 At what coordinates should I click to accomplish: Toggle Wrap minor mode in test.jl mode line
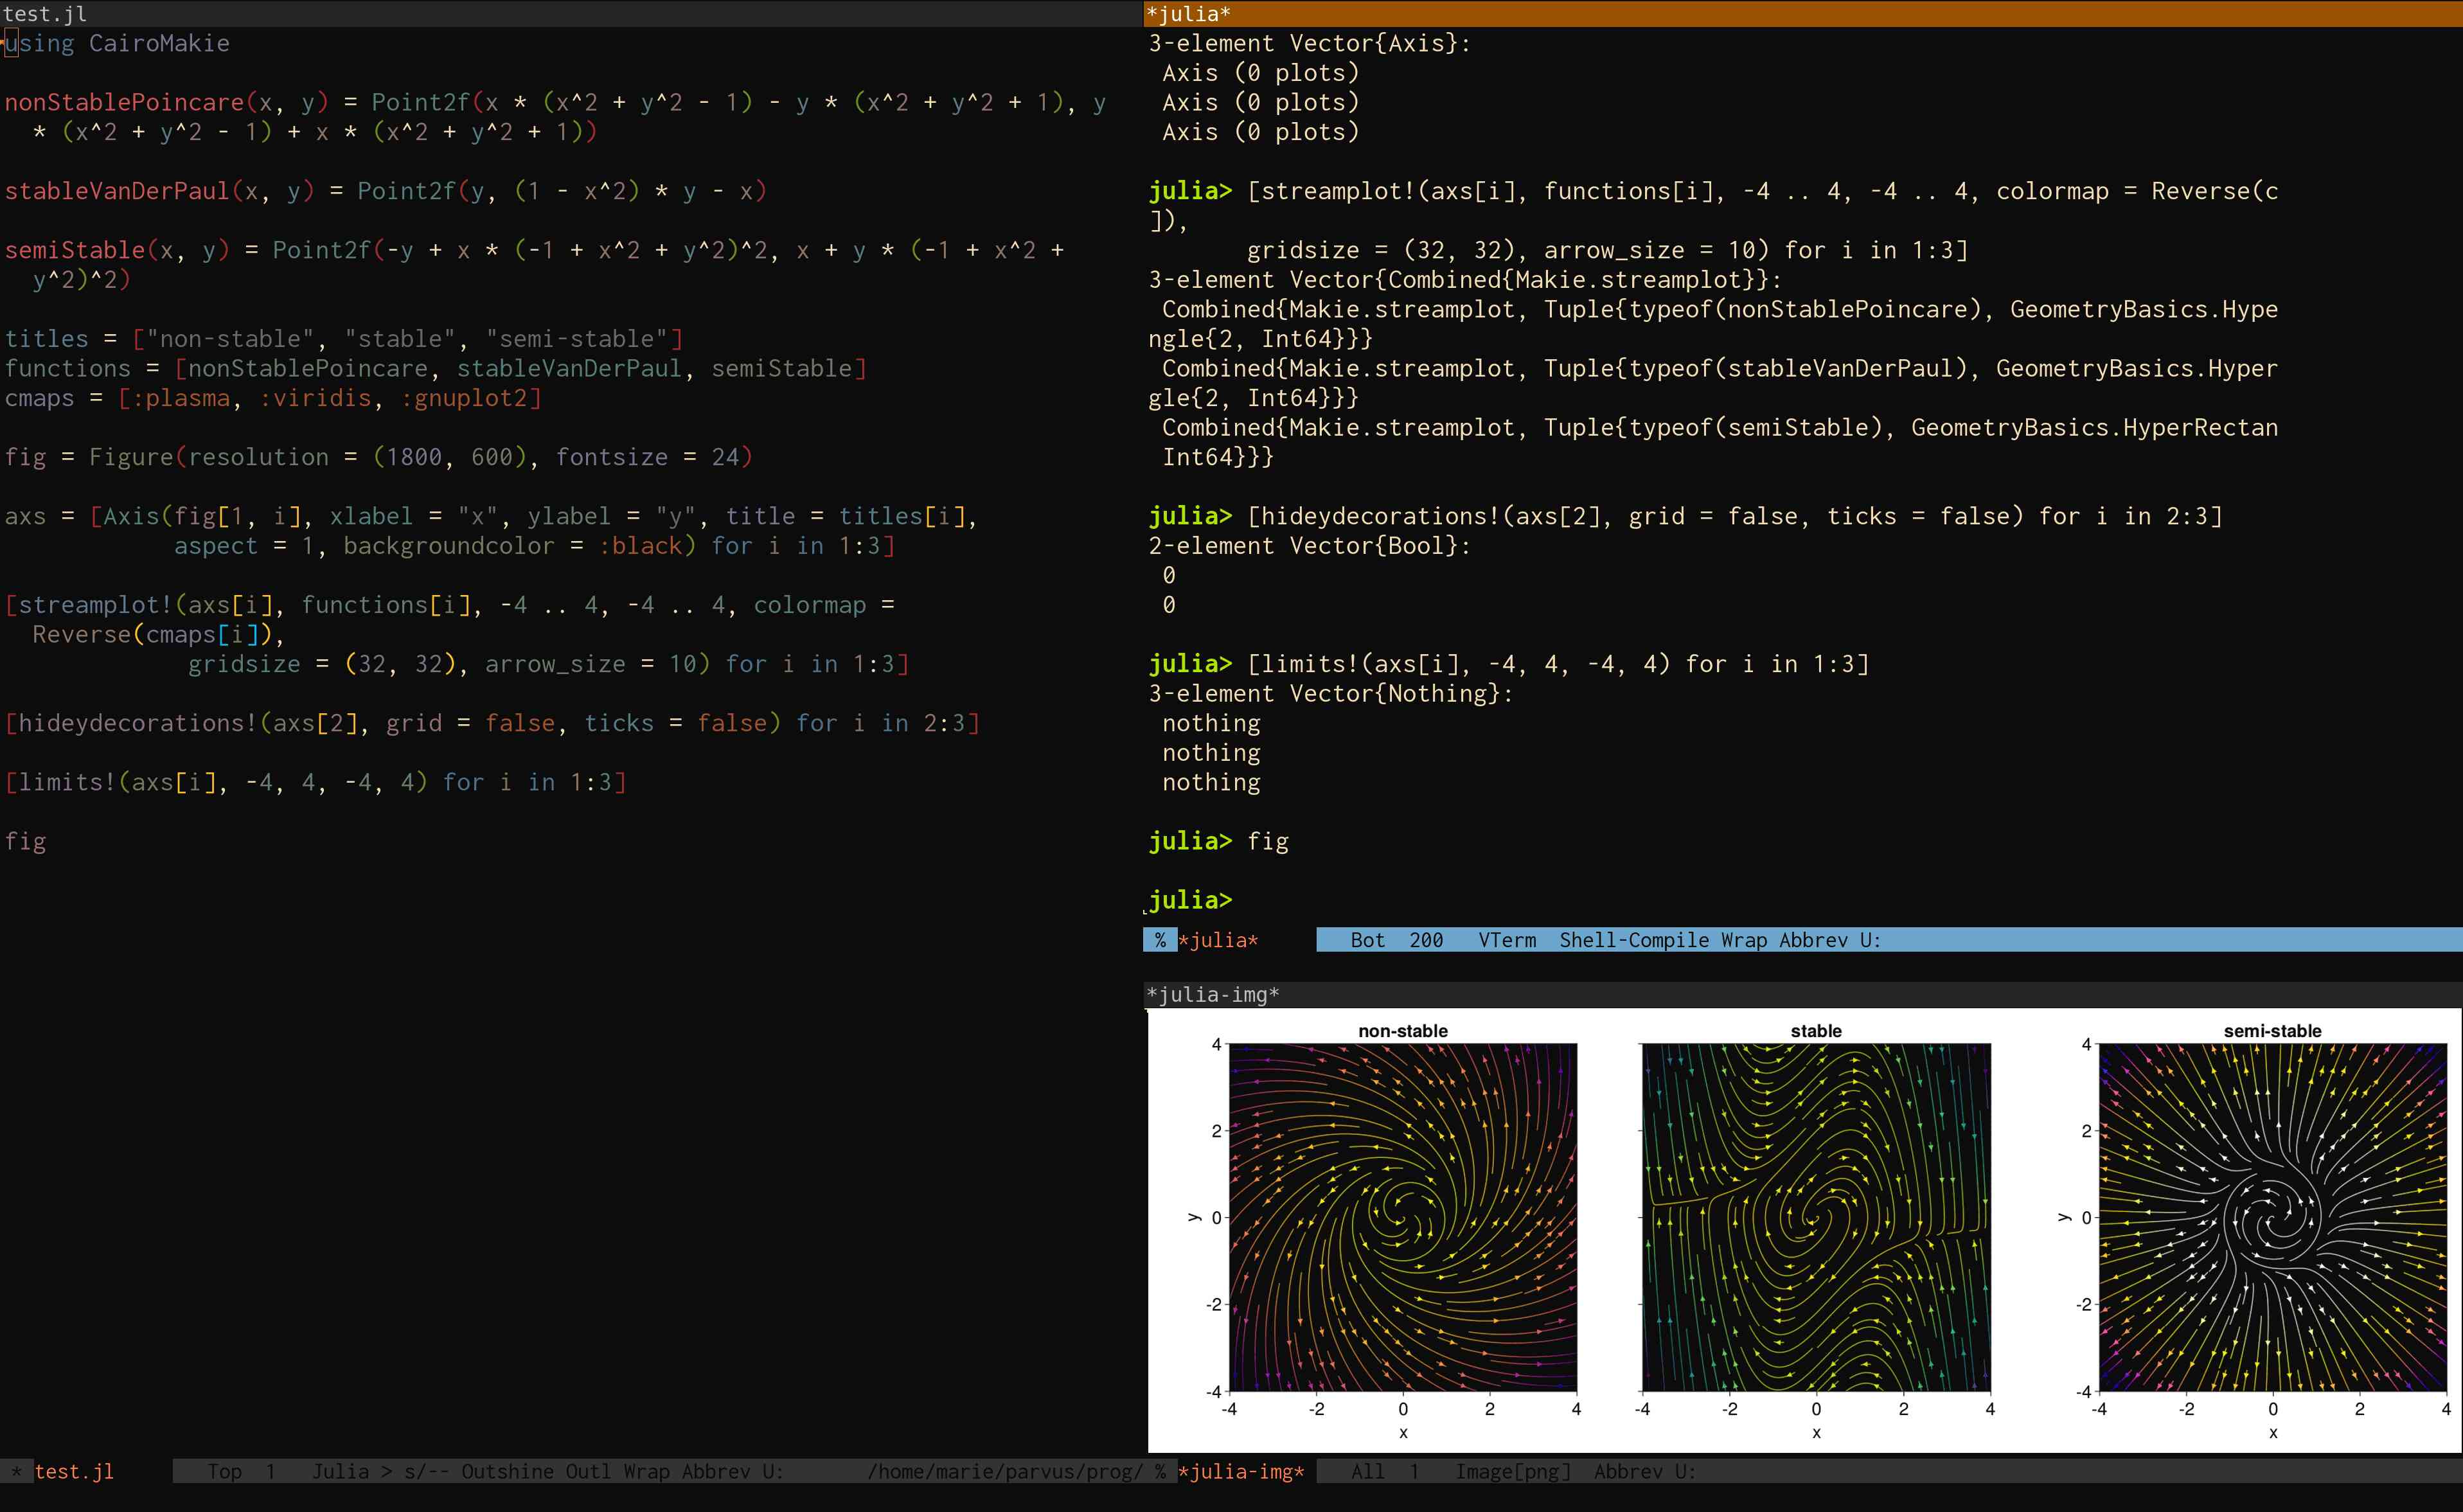click(646, 1471)
